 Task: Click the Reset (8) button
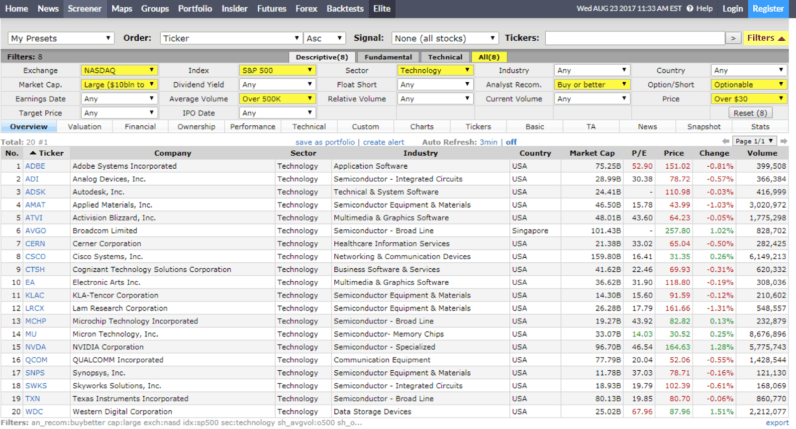click(750, 113)
